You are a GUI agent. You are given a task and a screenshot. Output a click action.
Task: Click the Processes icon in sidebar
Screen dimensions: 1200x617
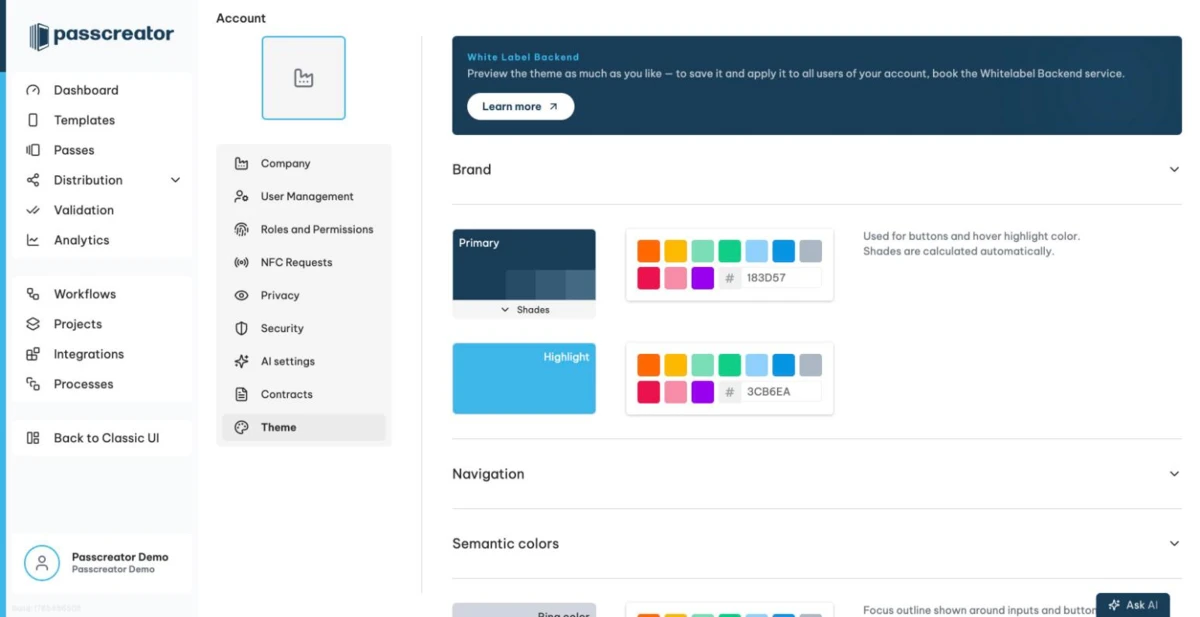point(33,384)
